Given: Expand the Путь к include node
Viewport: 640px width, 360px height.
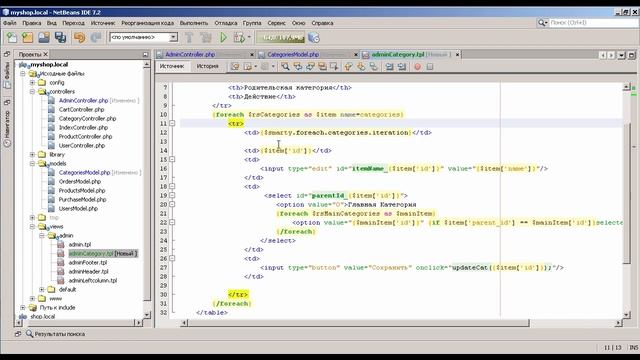Looking at the screenshot, I should point(23,307).
